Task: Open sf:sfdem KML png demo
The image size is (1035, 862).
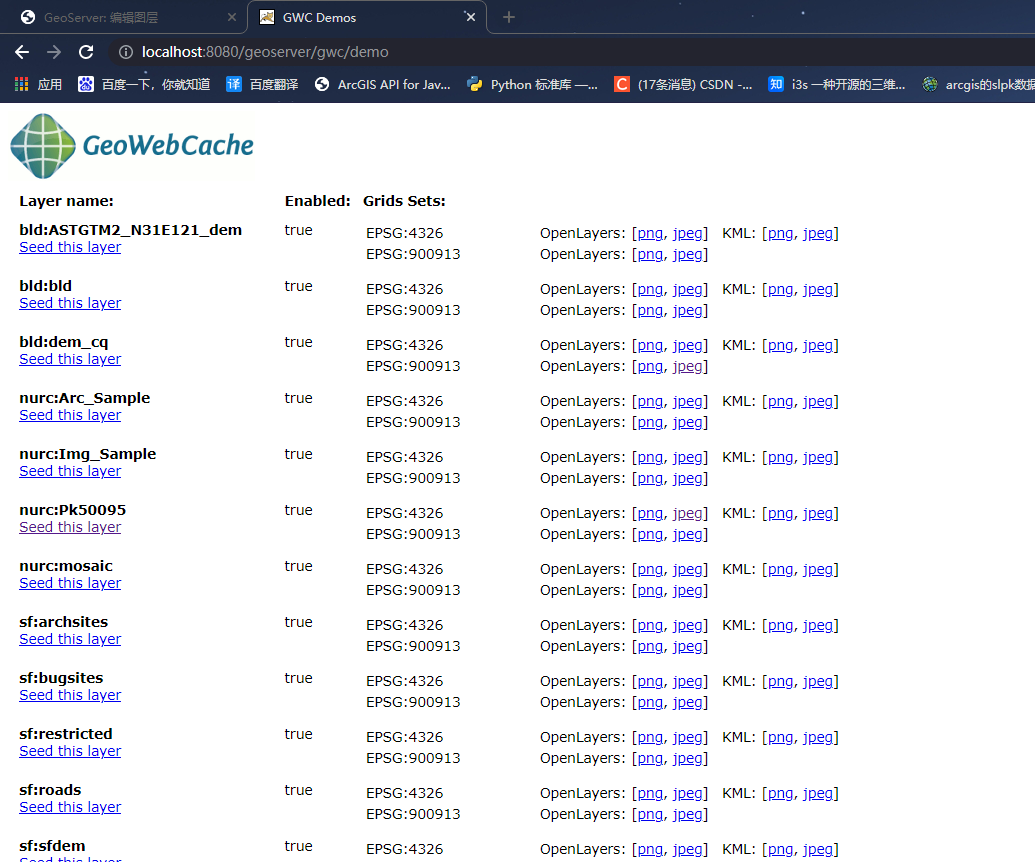Action: tap(780, 850)
